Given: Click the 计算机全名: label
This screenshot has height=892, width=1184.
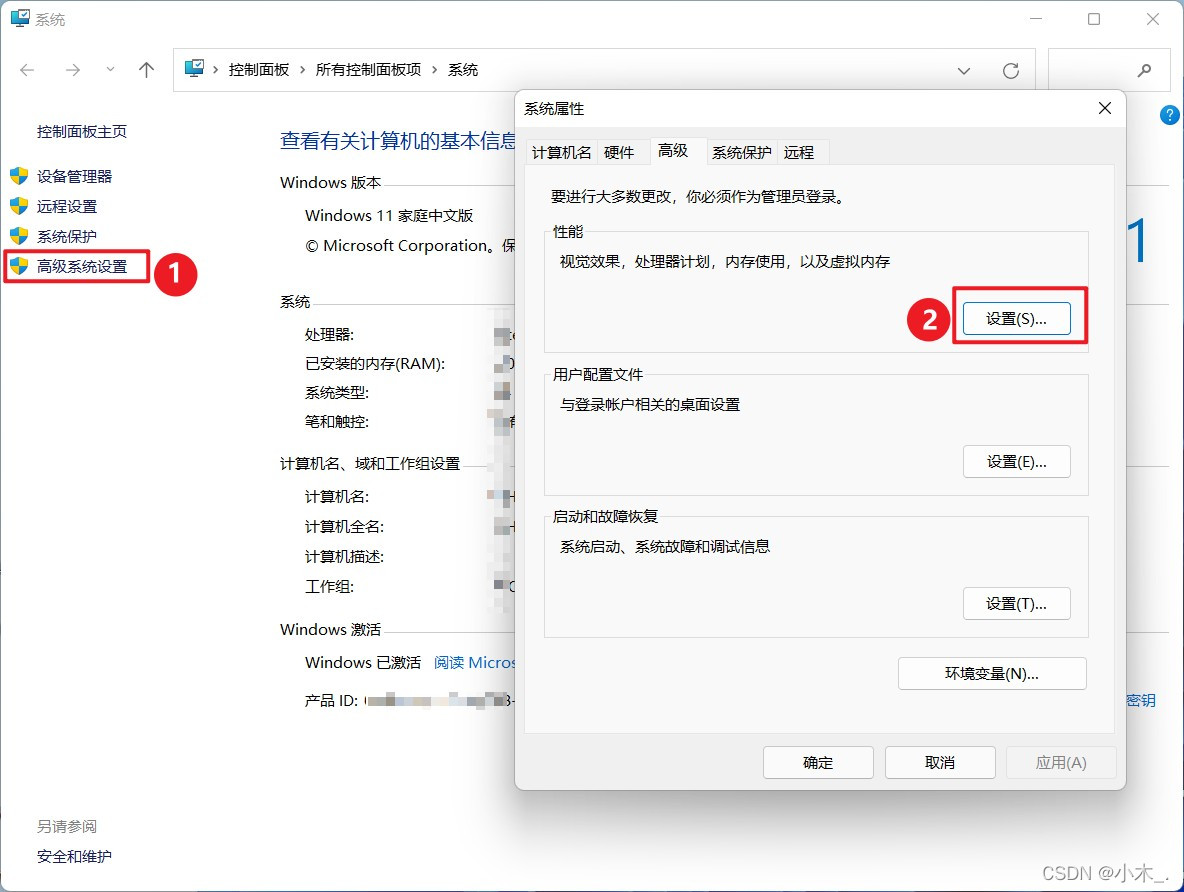Looking at the screenshot, I should point(344,526).
